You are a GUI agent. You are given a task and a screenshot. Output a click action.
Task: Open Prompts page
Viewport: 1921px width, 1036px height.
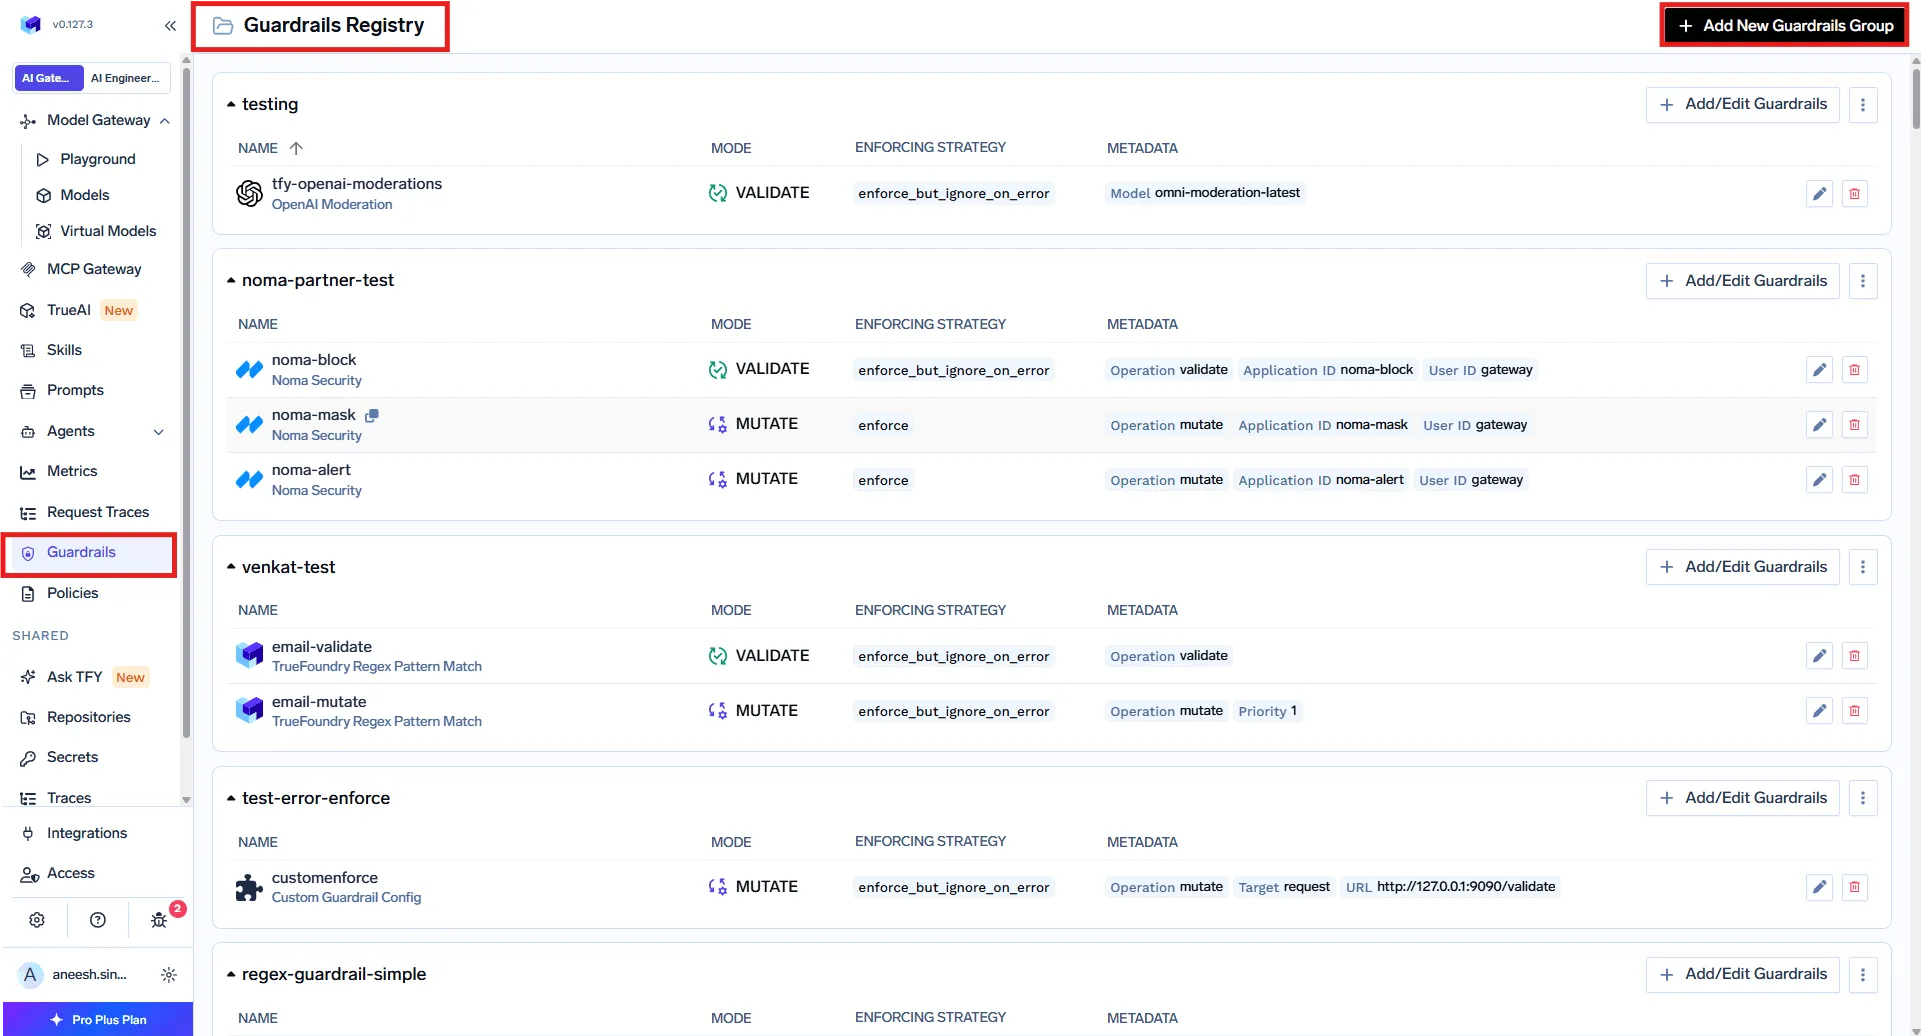[x=75, y=390]
